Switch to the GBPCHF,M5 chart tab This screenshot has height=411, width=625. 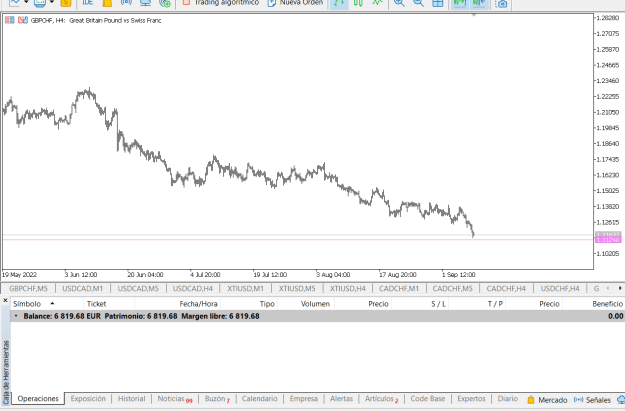[x=28, y=288]
